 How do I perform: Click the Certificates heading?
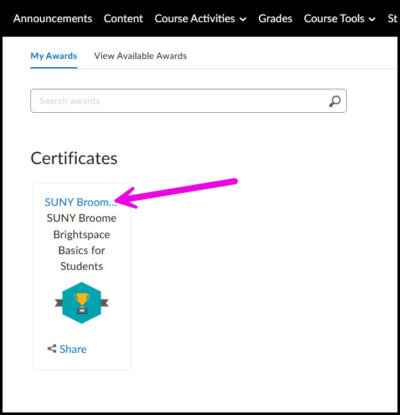coord(74,158)
